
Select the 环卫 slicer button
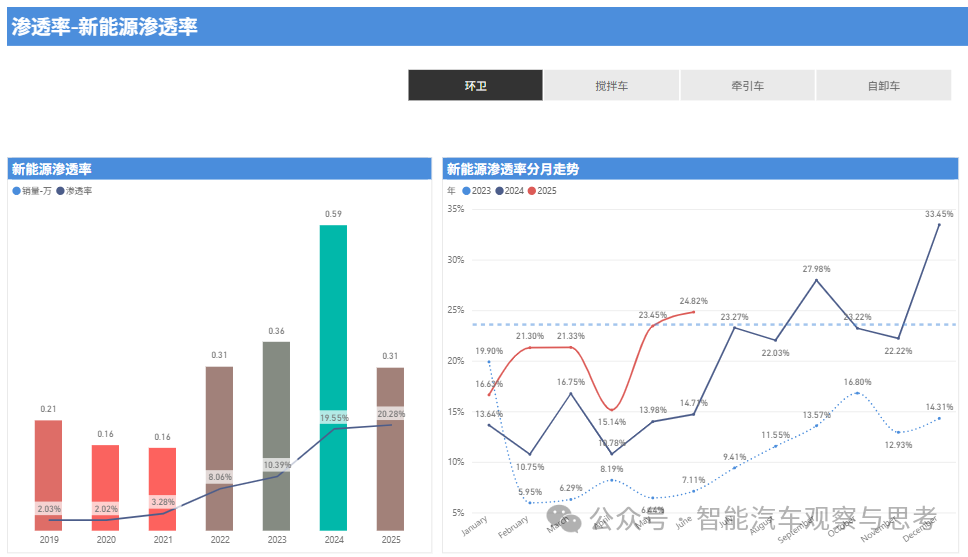click(x=475, y=85)
